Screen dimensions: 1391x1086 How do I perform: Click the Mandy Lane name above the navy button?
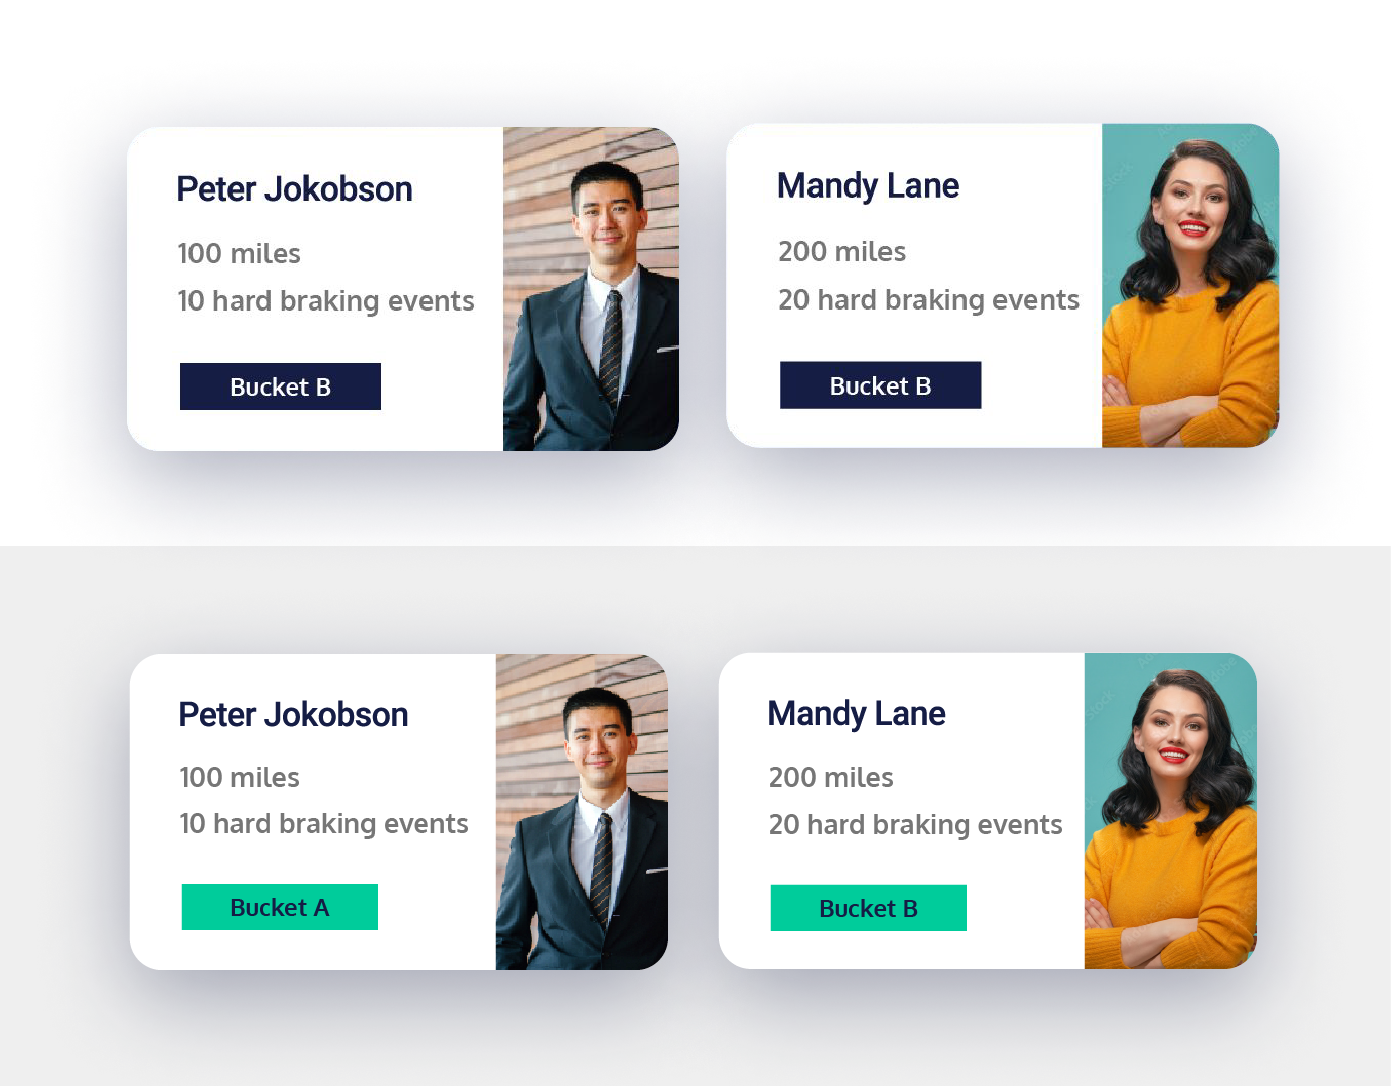pyautogui.click(x=868, y=186)
